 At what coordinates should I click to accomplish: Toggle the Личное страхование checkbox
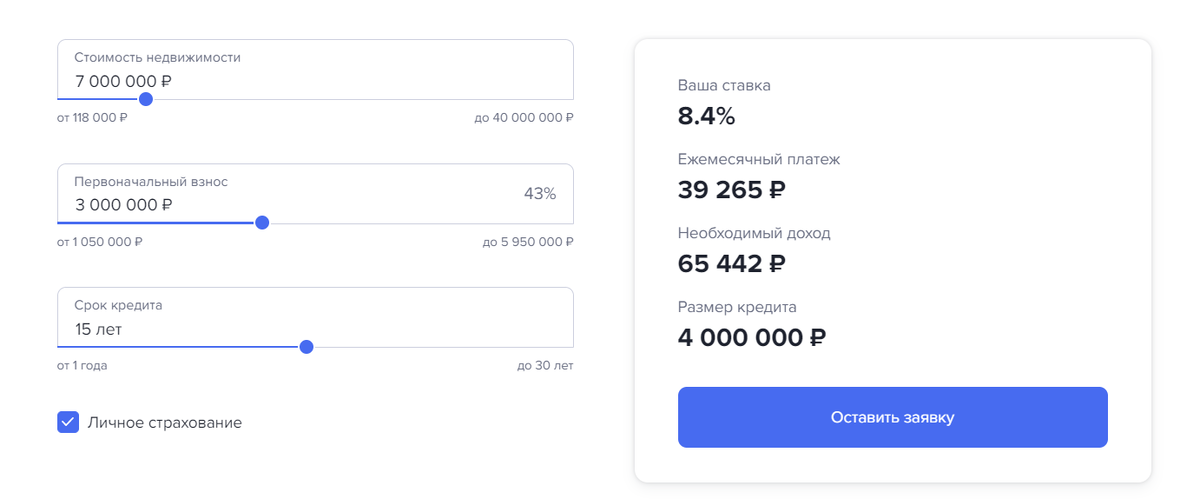pyautogui.click(x=68, y=422)
